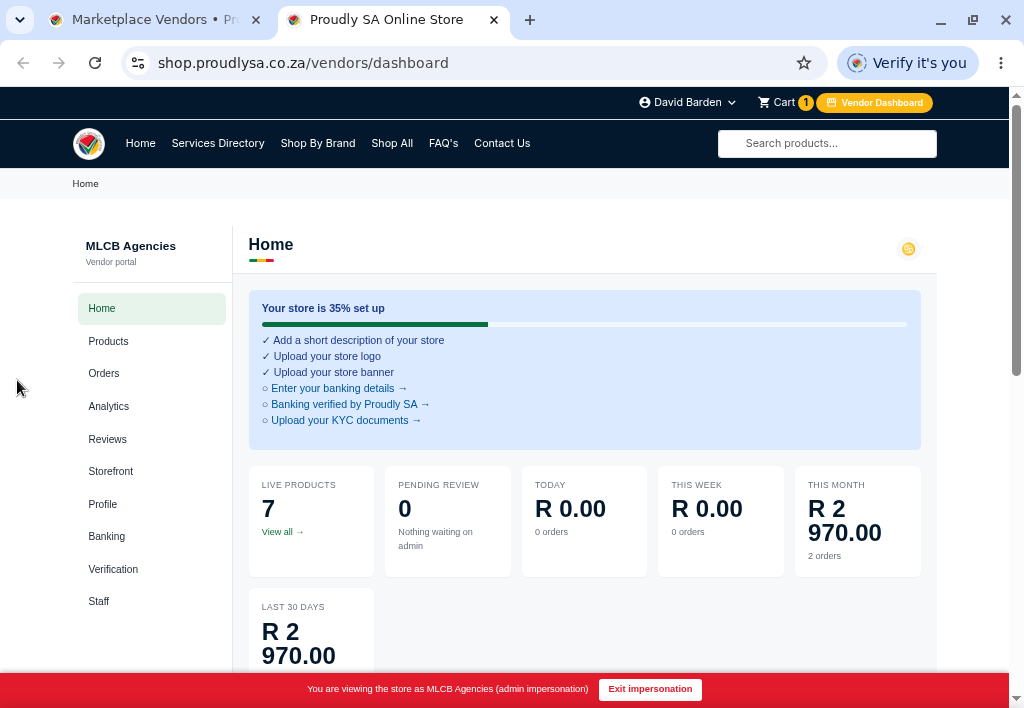Click MLCB Agencies vendor name
This screenshot has height=708, width=1024.
point(131,246)
